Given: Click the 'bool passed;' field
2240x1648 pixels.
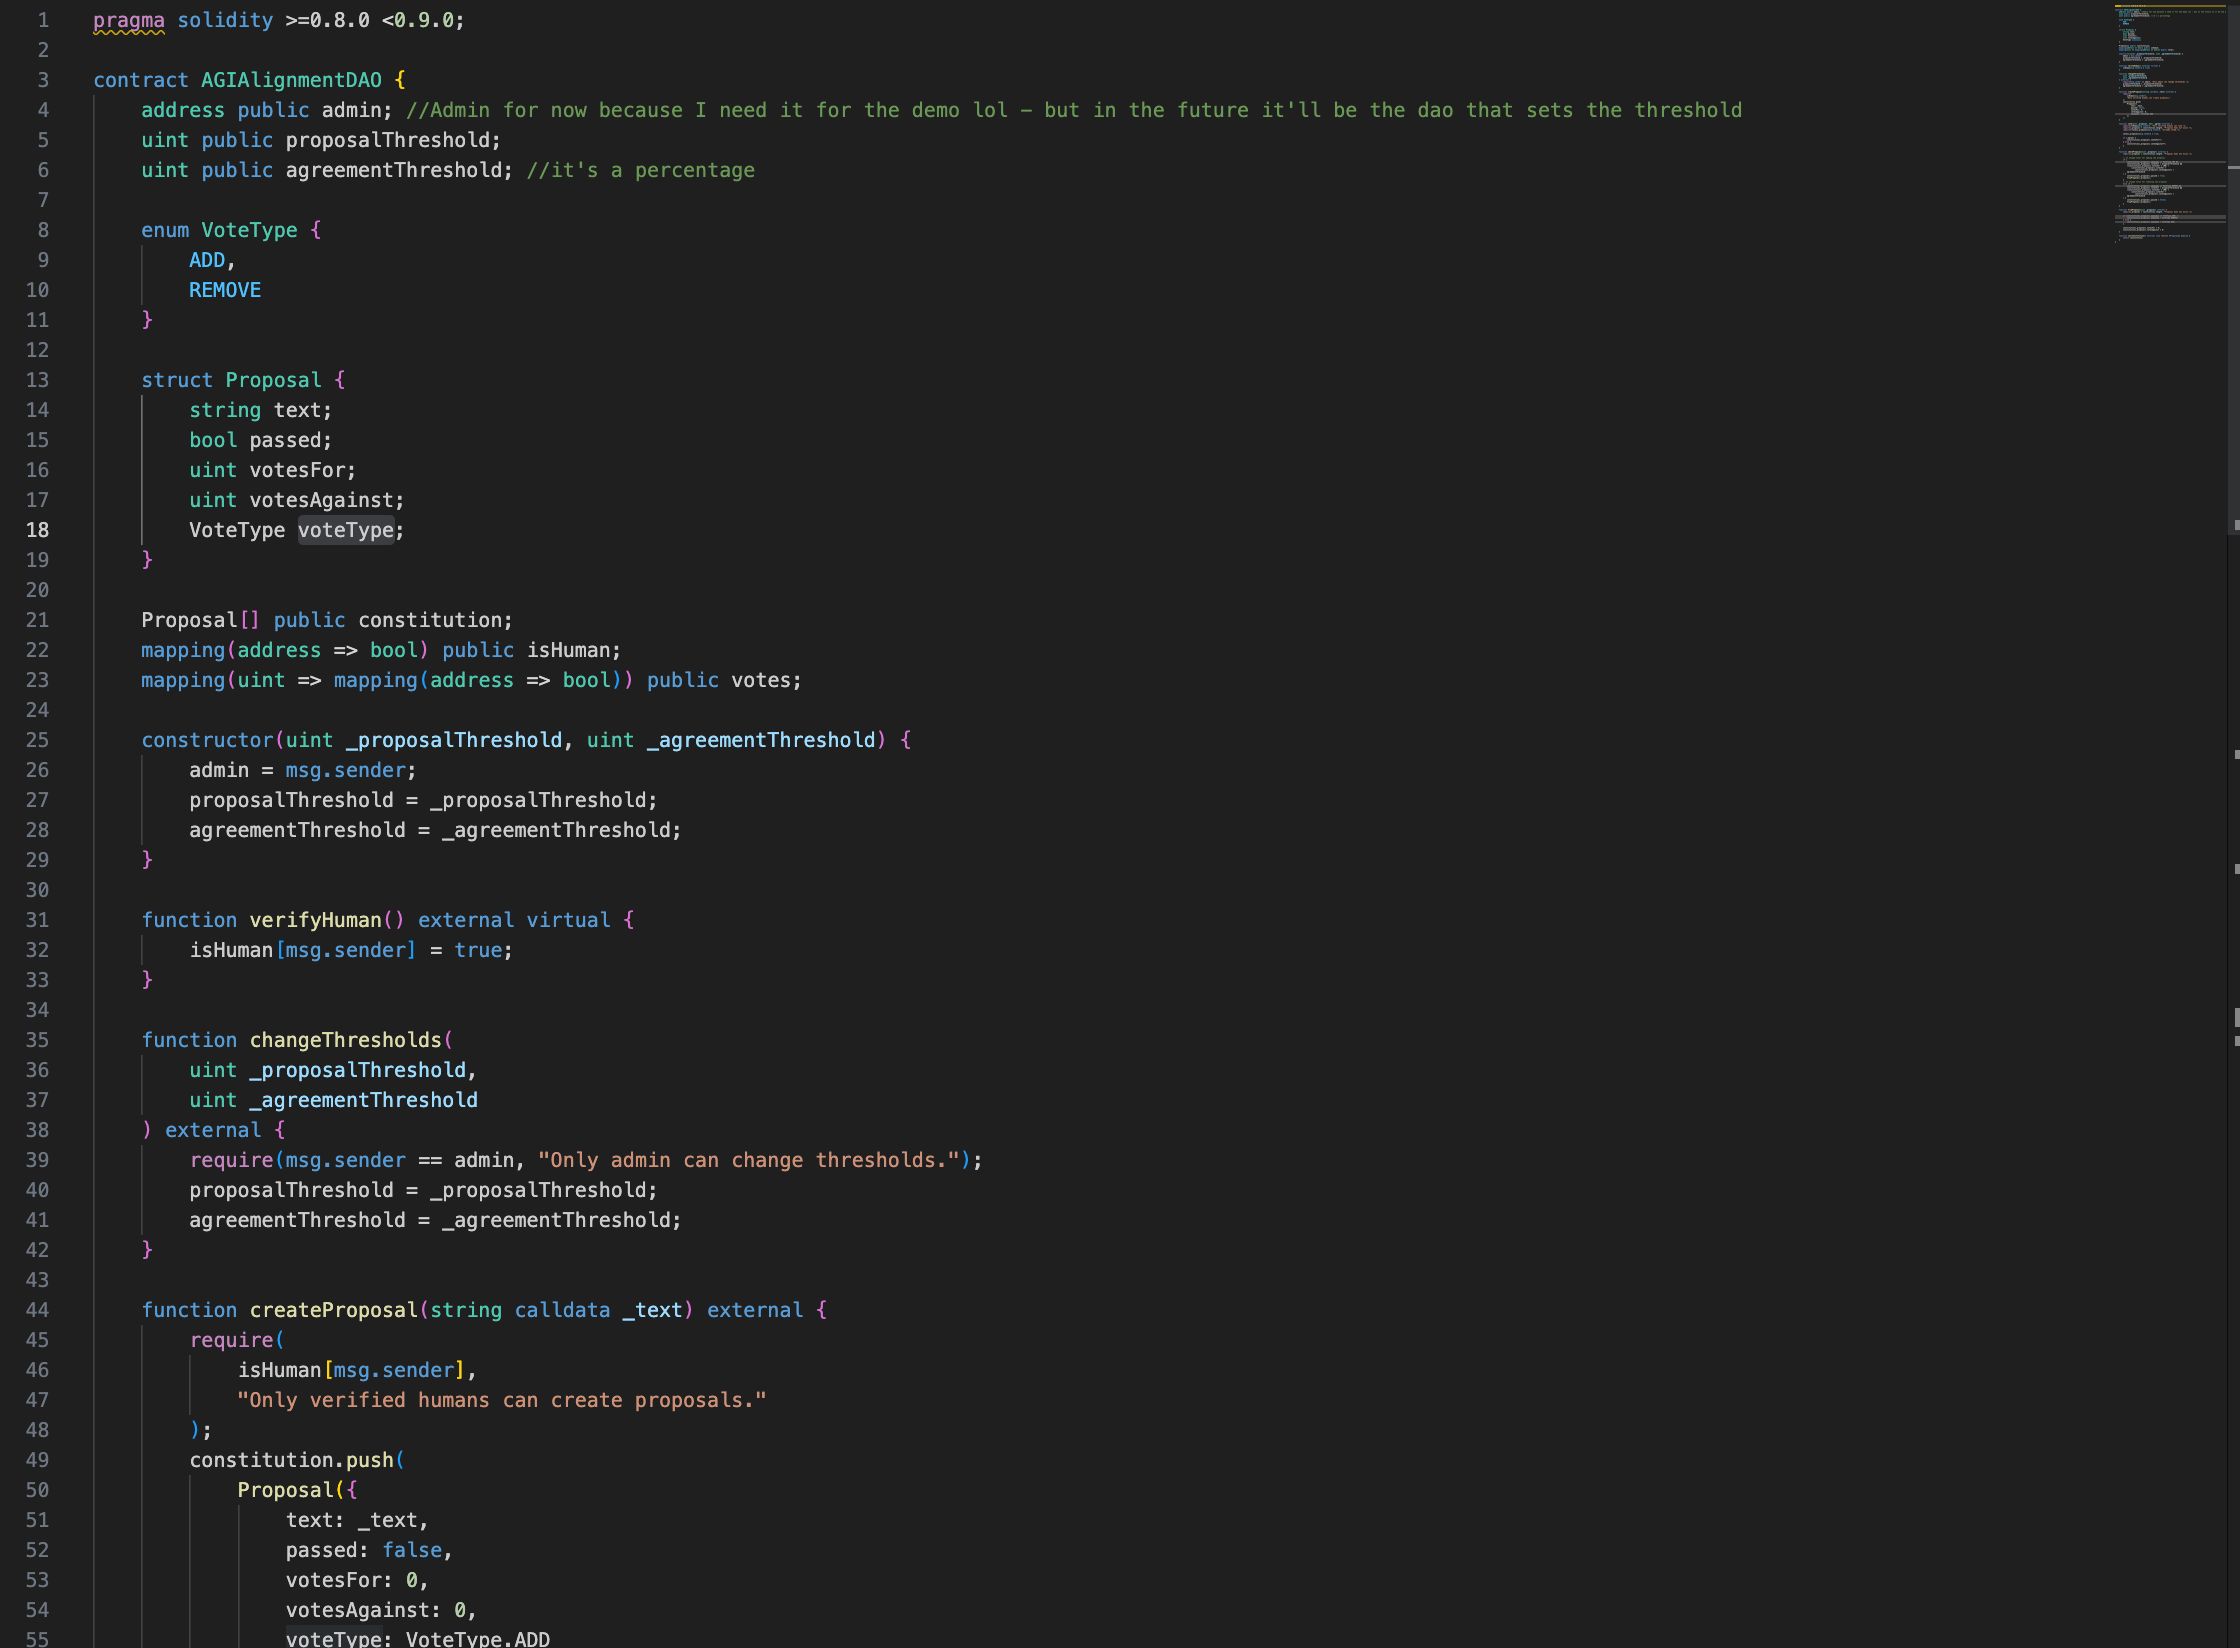Looking at the screenshot, I should 260,440.
